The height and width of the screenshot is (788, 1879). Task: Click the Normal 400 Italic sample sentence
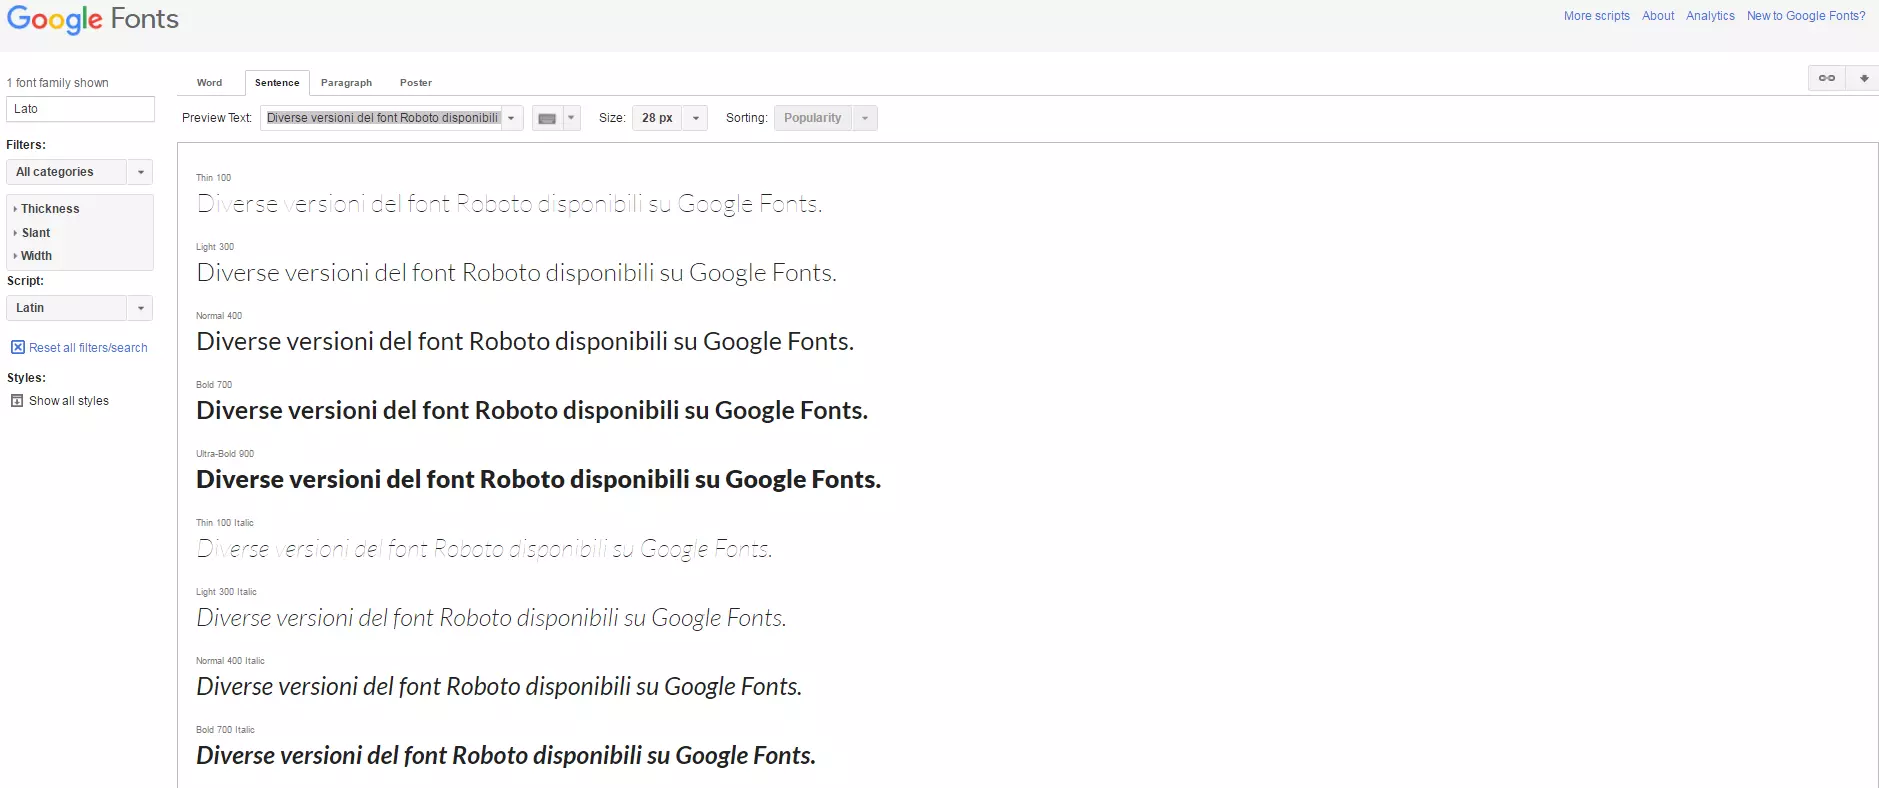[499, 687]
